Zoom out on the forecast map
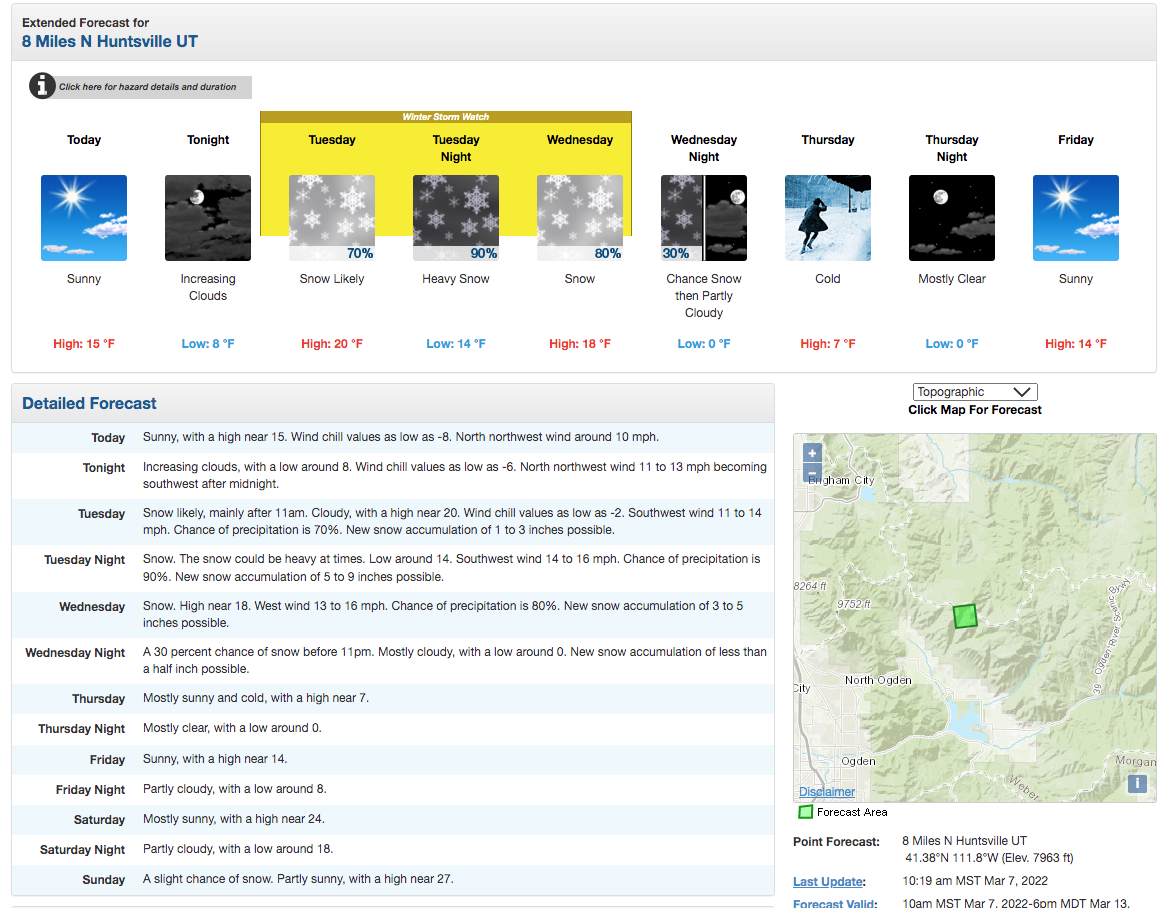Screen dimensions: 1166x908 tap(813, 471)
